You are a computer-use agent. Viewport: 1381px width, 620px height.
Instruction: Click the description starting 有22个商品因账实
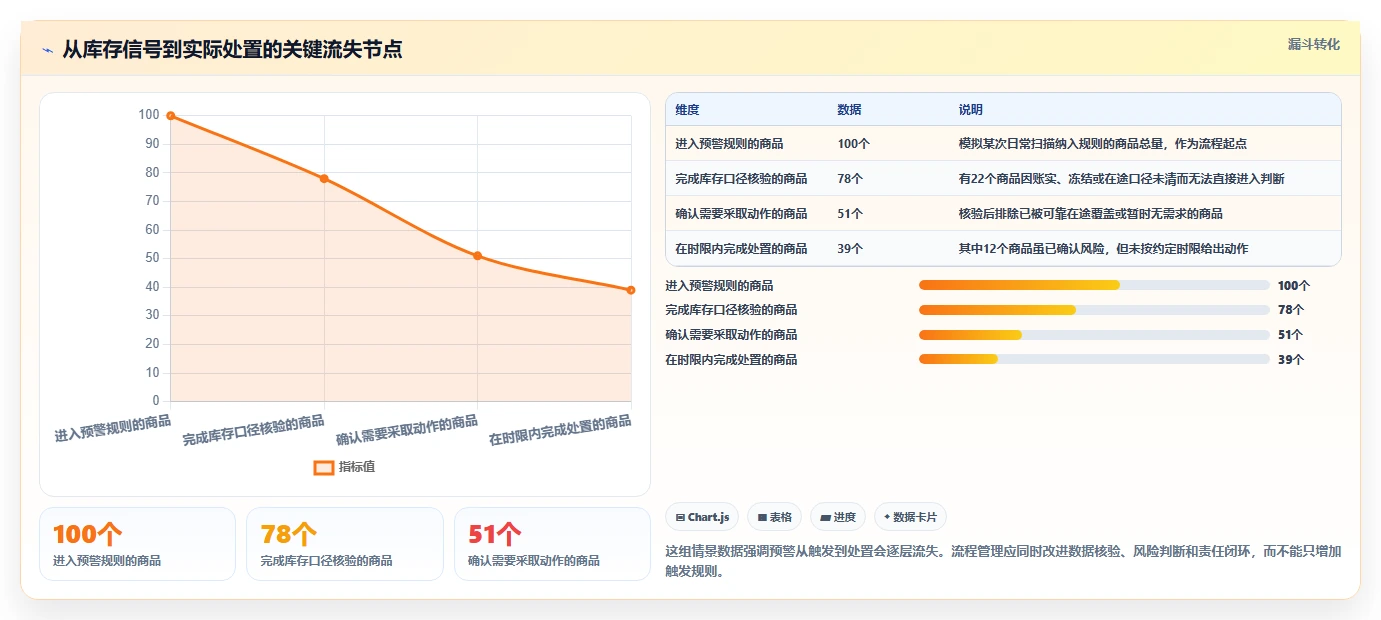[x=1121, y=179]
